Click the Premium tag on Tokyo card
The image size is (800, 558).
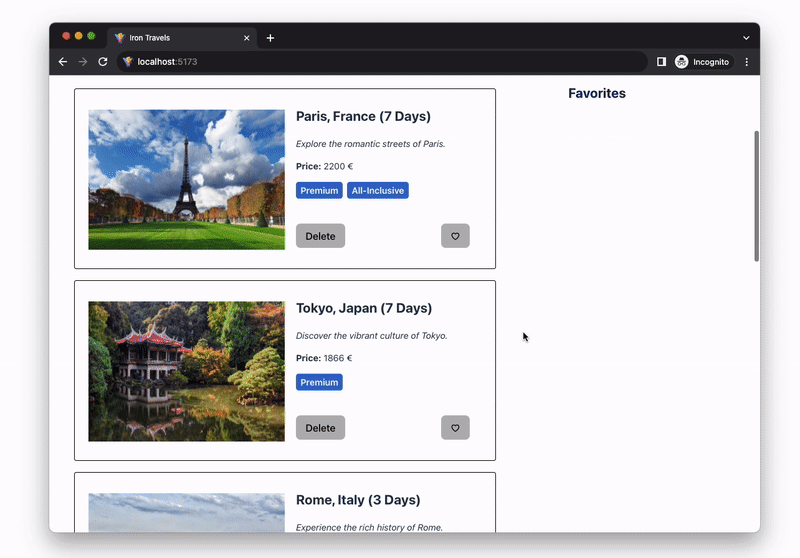tap(319, 383)
